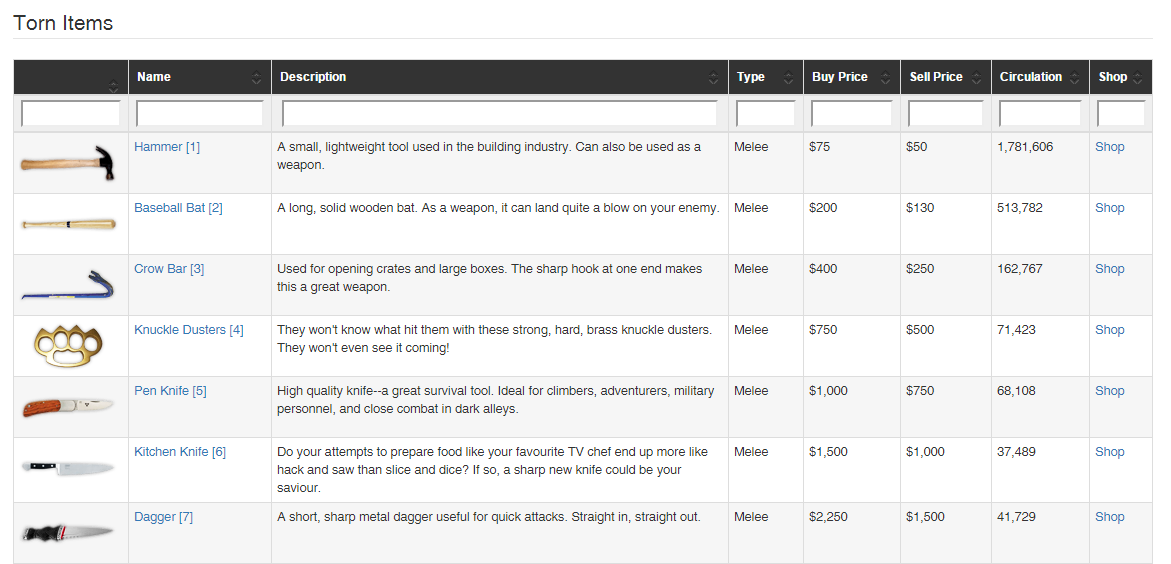
Task: Click the Kitchen Knife item image
Action: tap(69, 467)
